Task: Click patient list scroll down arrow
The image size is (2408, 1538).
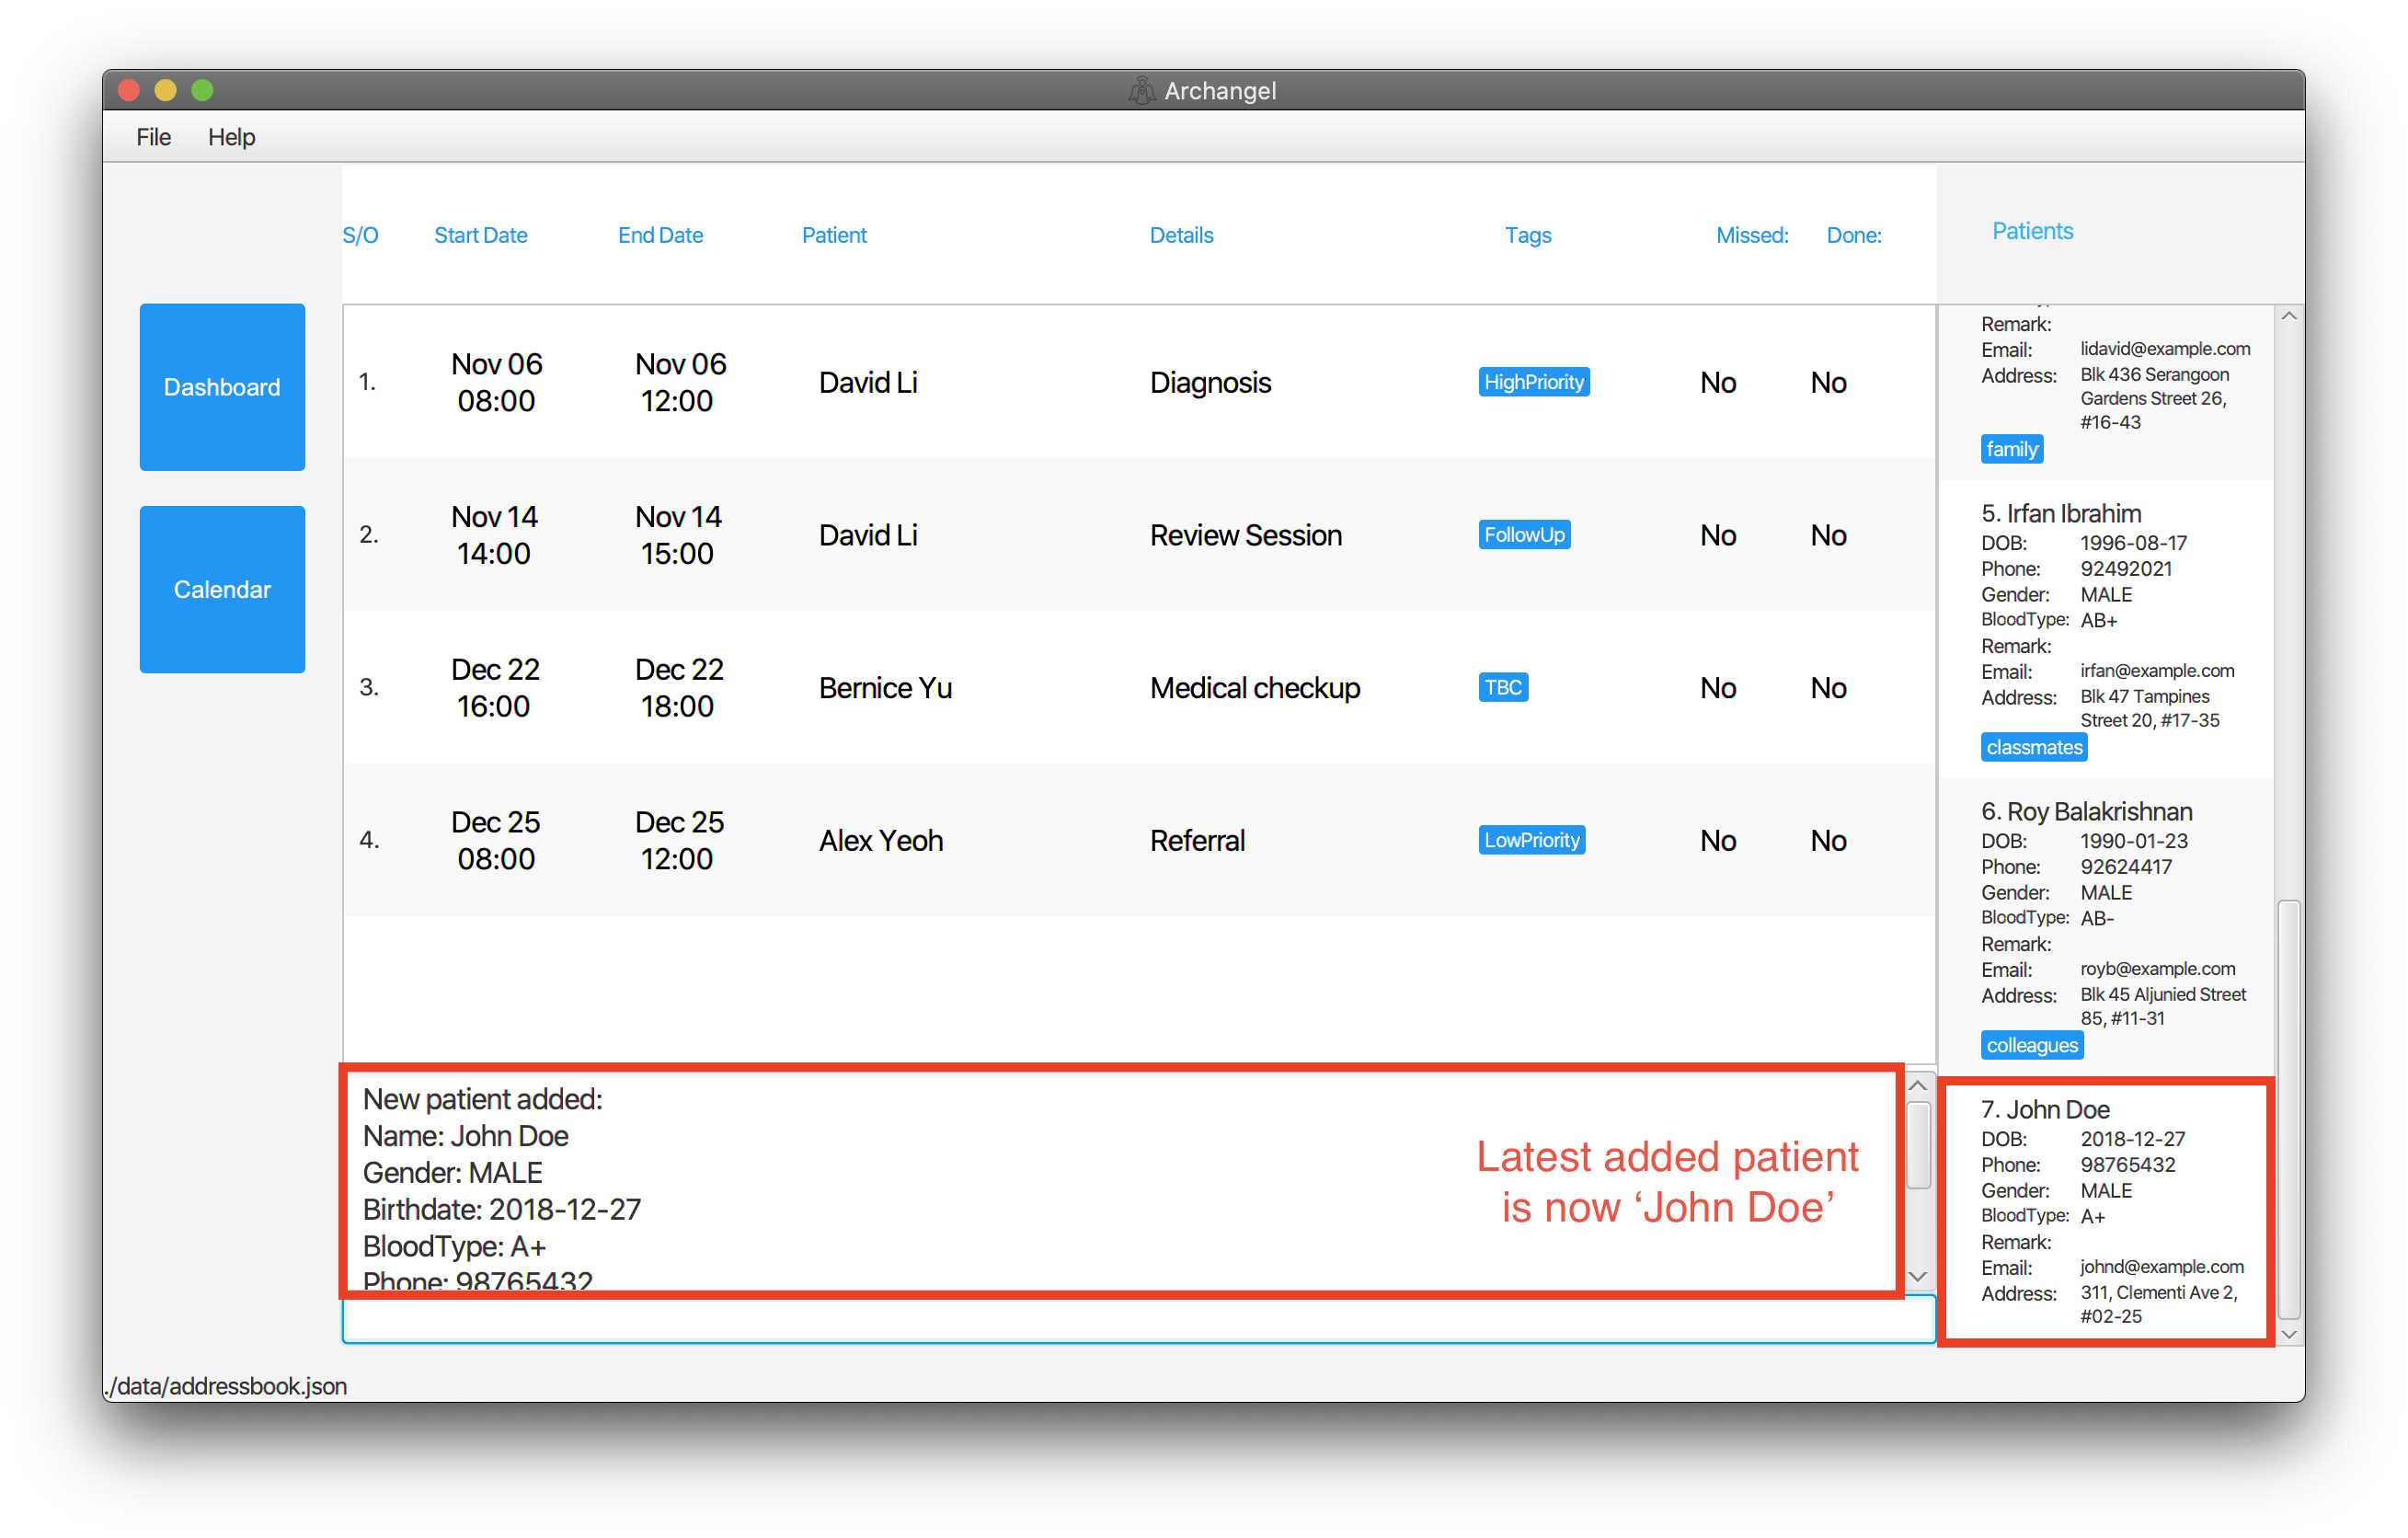Action: point(2288,1334)
